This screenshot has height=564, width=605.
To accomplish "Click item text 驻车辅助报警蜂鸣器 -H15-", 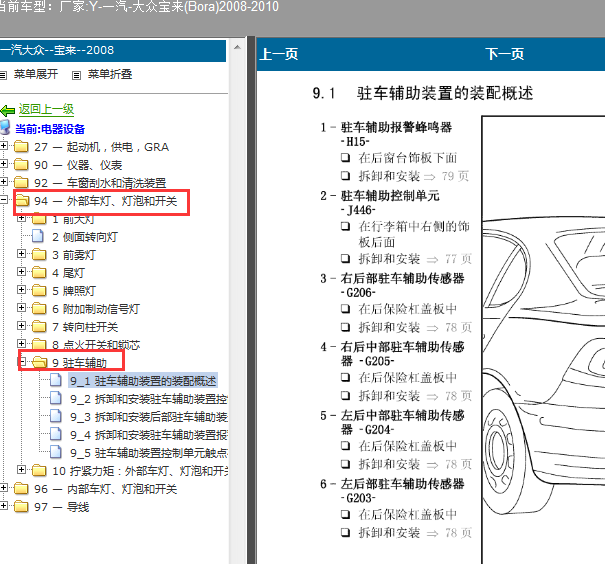I will coord(396,134).
